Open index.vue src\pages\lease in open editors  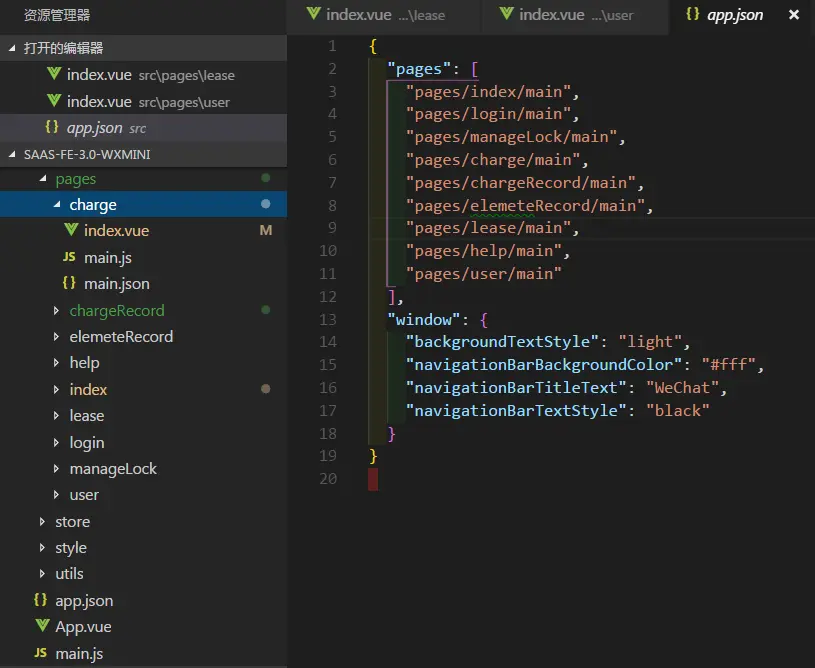(143, 75)
